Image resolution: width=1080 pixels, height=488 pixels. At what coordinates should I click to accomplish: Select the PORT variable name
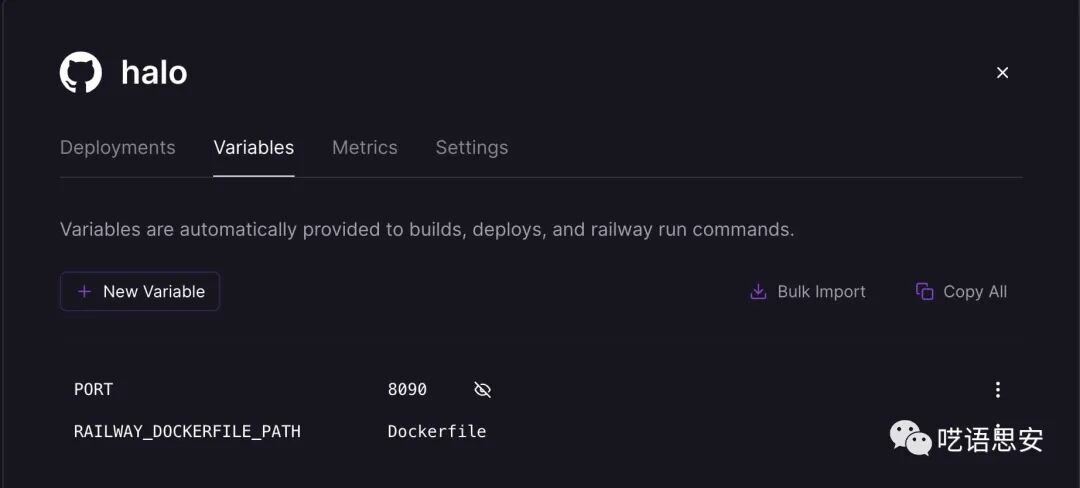[x=94, y=390]
